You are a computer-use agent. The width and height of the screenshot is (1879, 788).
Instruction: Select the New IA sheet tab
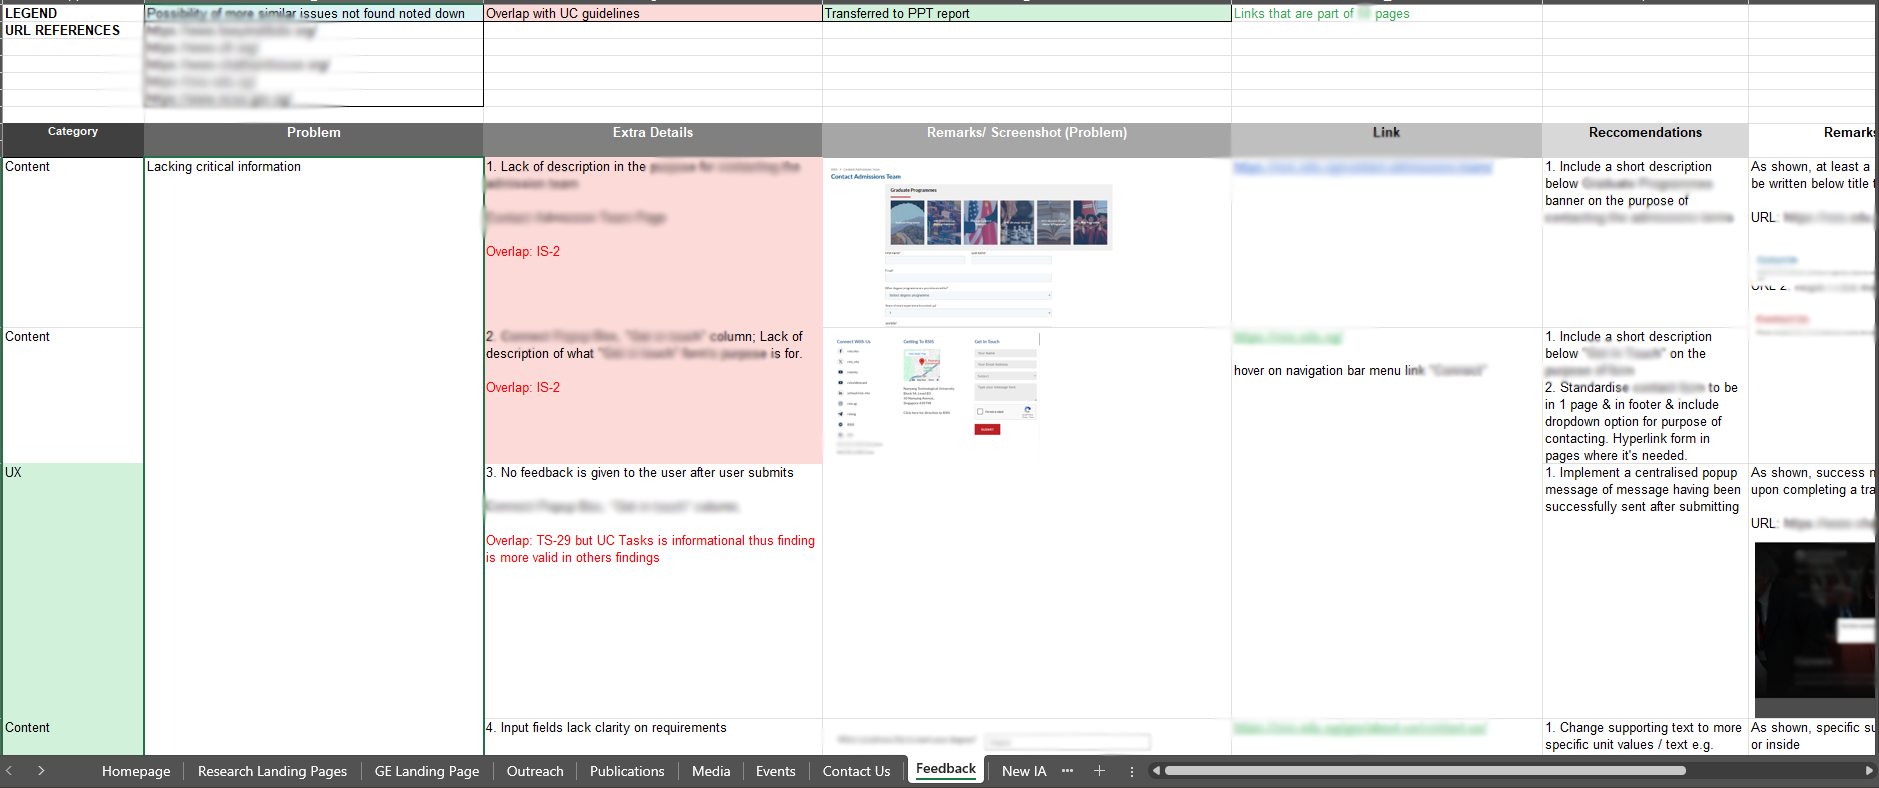point(1024,771)
